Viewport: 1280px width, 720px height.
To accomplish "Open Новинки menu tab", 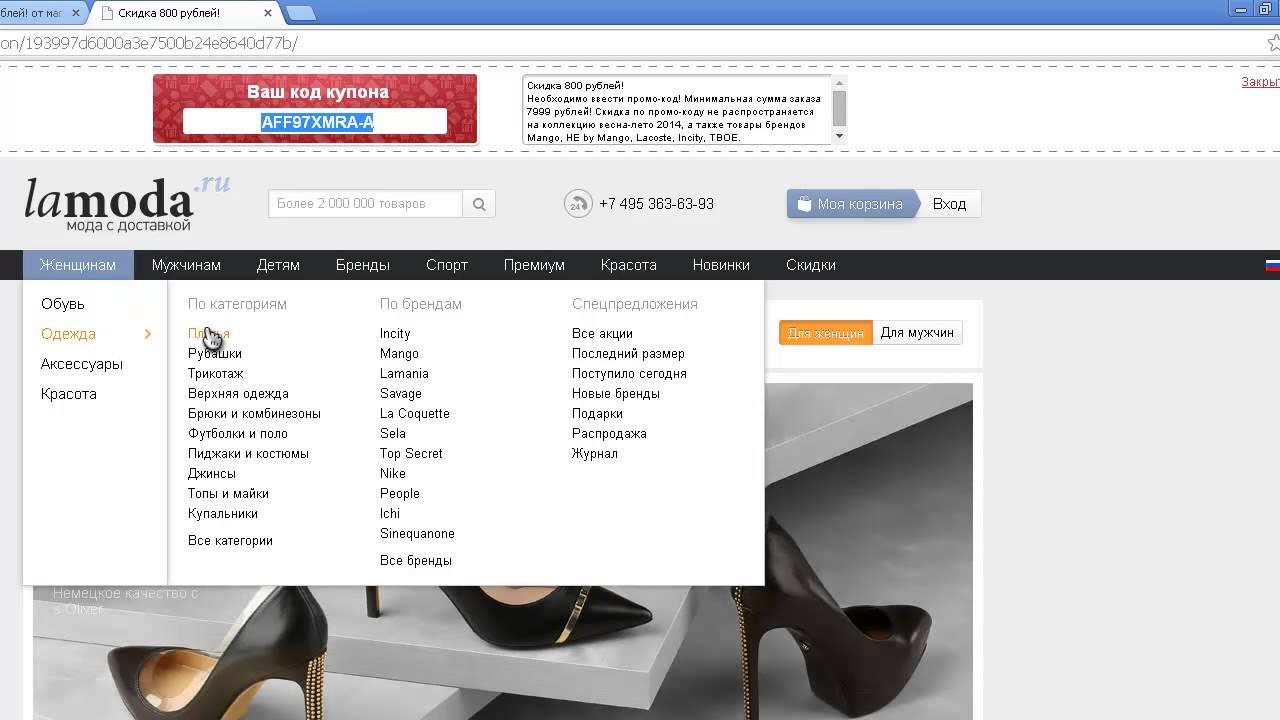I will (721, 265).
